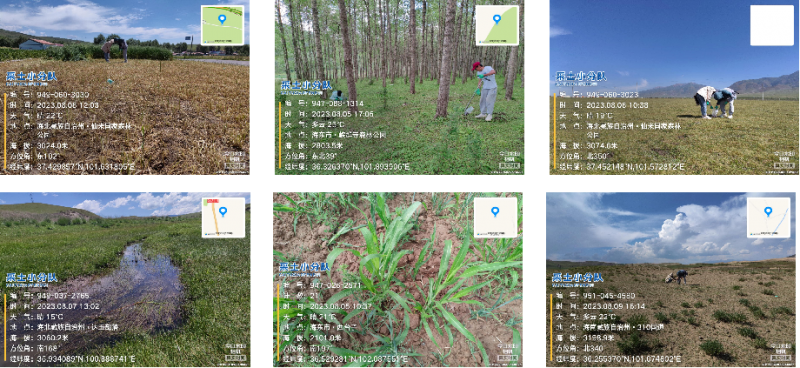Open the map inset on the poplar forest photo

497,26
